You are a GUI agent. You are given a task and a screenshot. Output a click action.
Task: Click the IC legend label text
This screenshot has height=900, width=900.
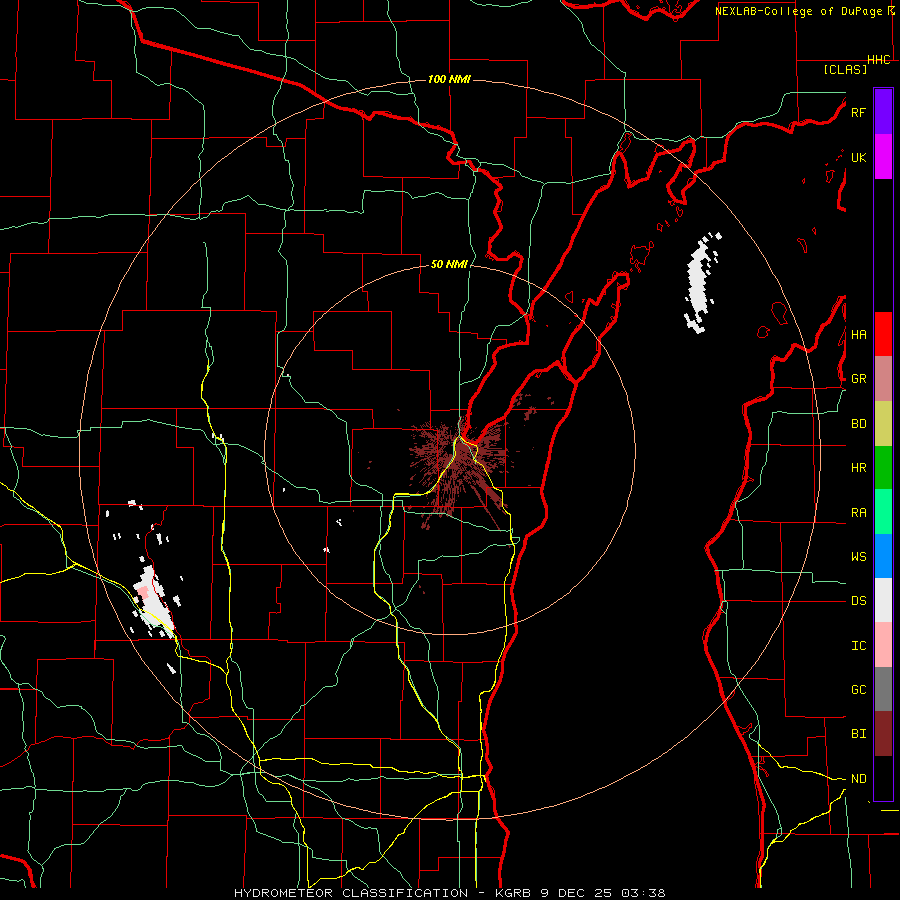(x=858, y=646)
